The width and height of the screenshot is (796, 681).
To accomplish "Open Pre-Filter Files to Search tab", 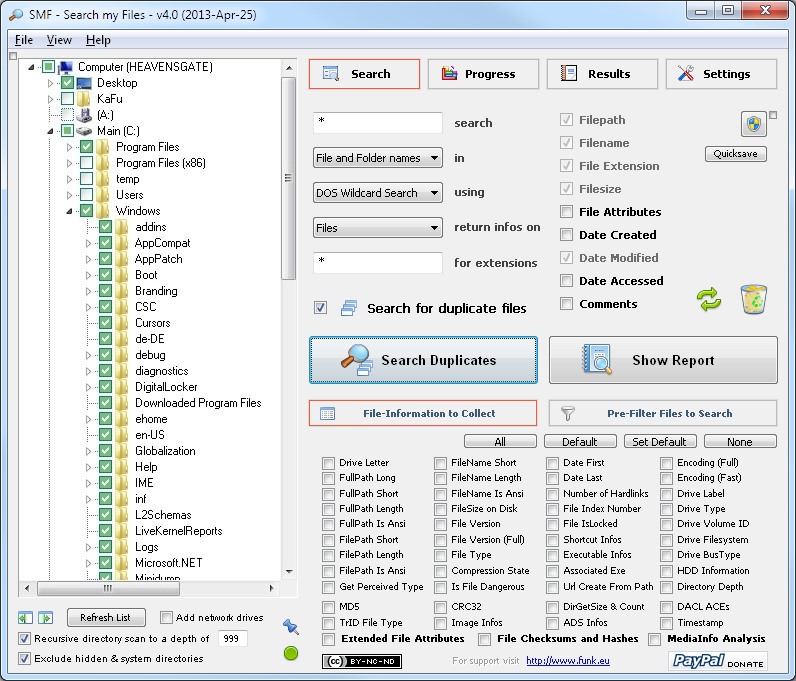I will point(663,413).
